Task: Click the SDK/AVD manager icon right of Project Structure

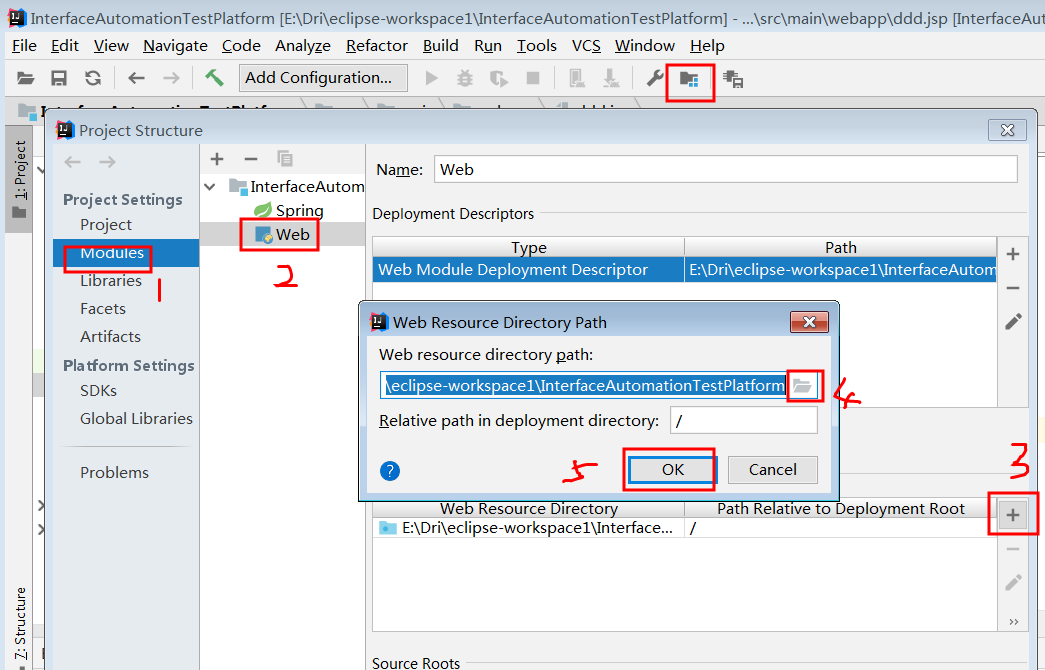Action: tap(733, 79)
